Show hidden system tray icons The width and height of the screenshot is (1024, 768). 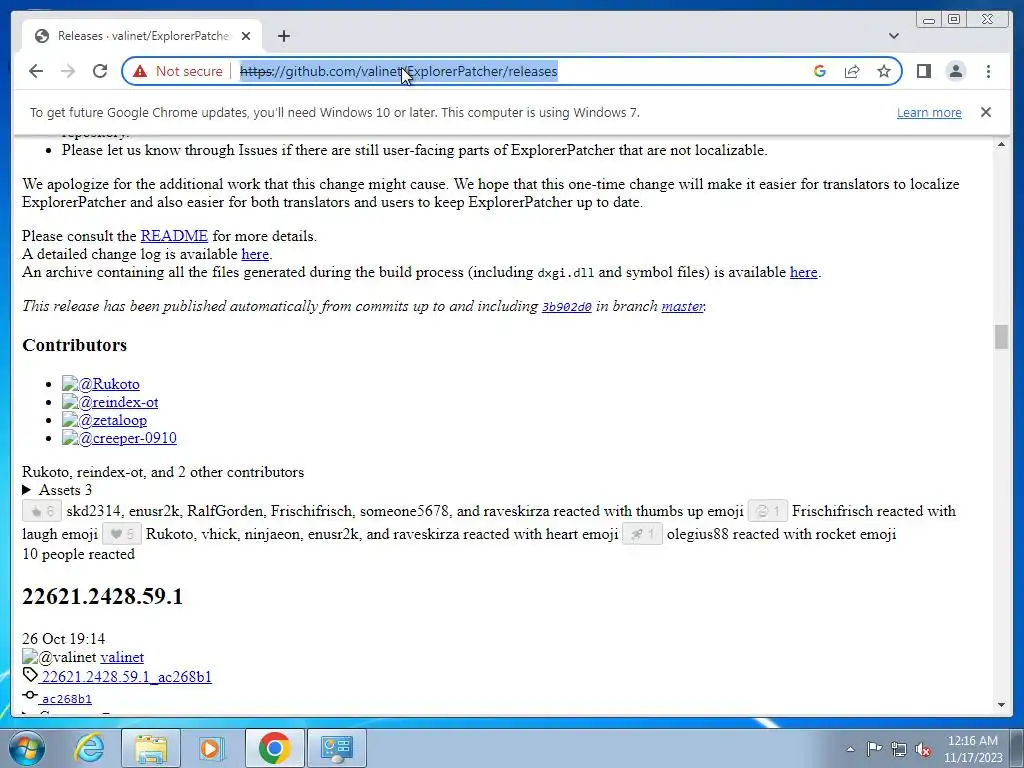850,749
